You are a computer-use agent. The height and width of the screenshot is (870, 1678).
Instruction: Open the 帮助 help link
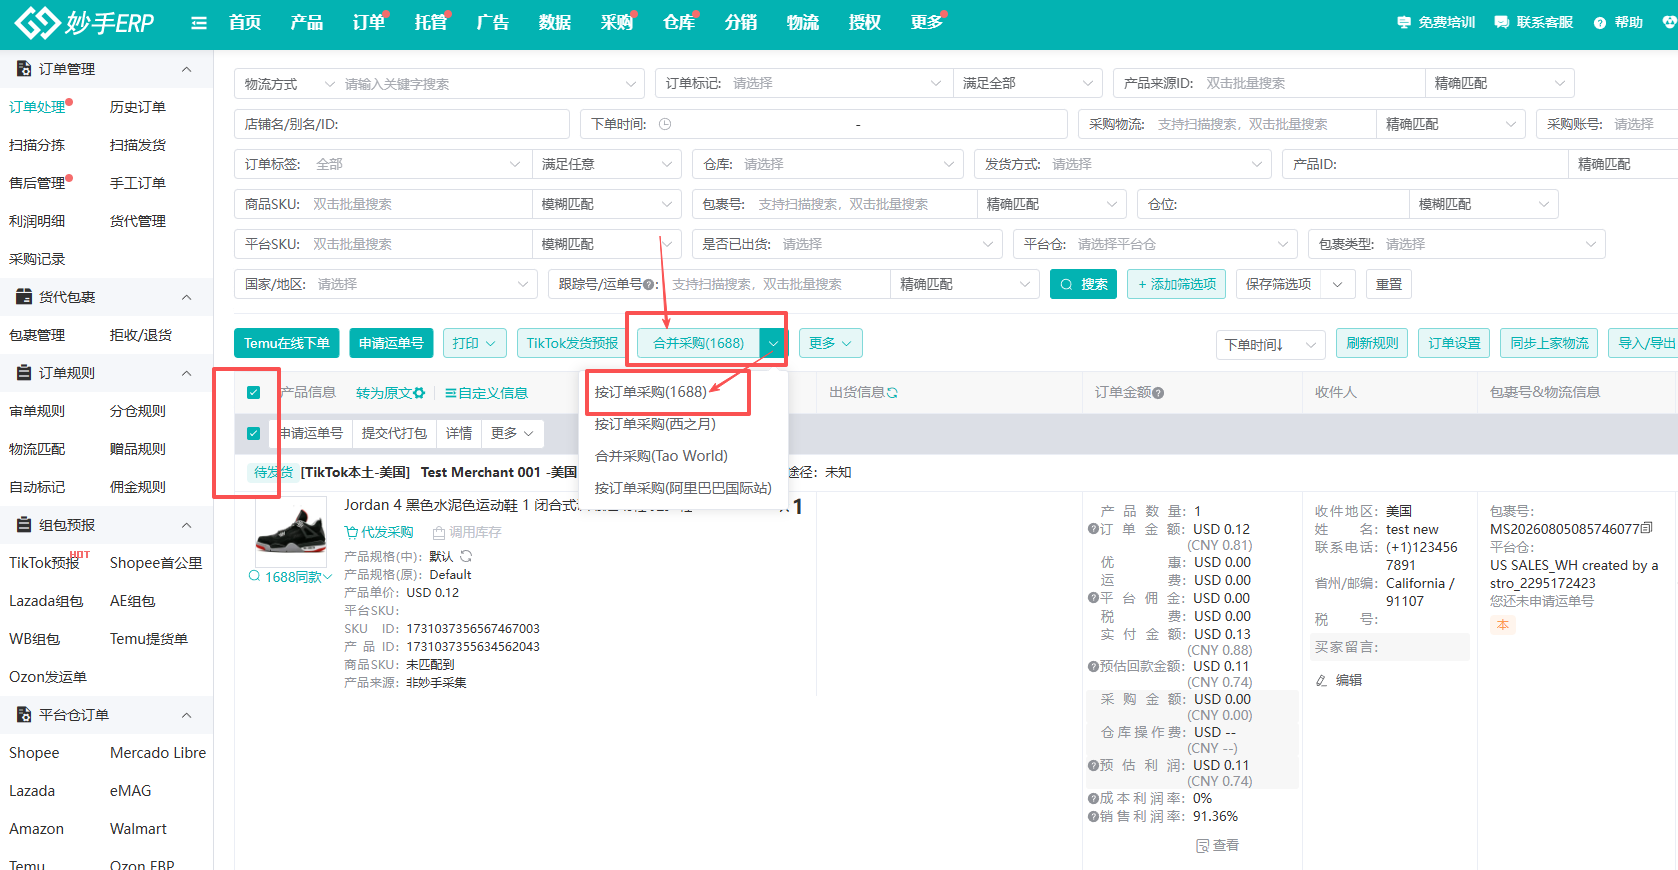1618,22
